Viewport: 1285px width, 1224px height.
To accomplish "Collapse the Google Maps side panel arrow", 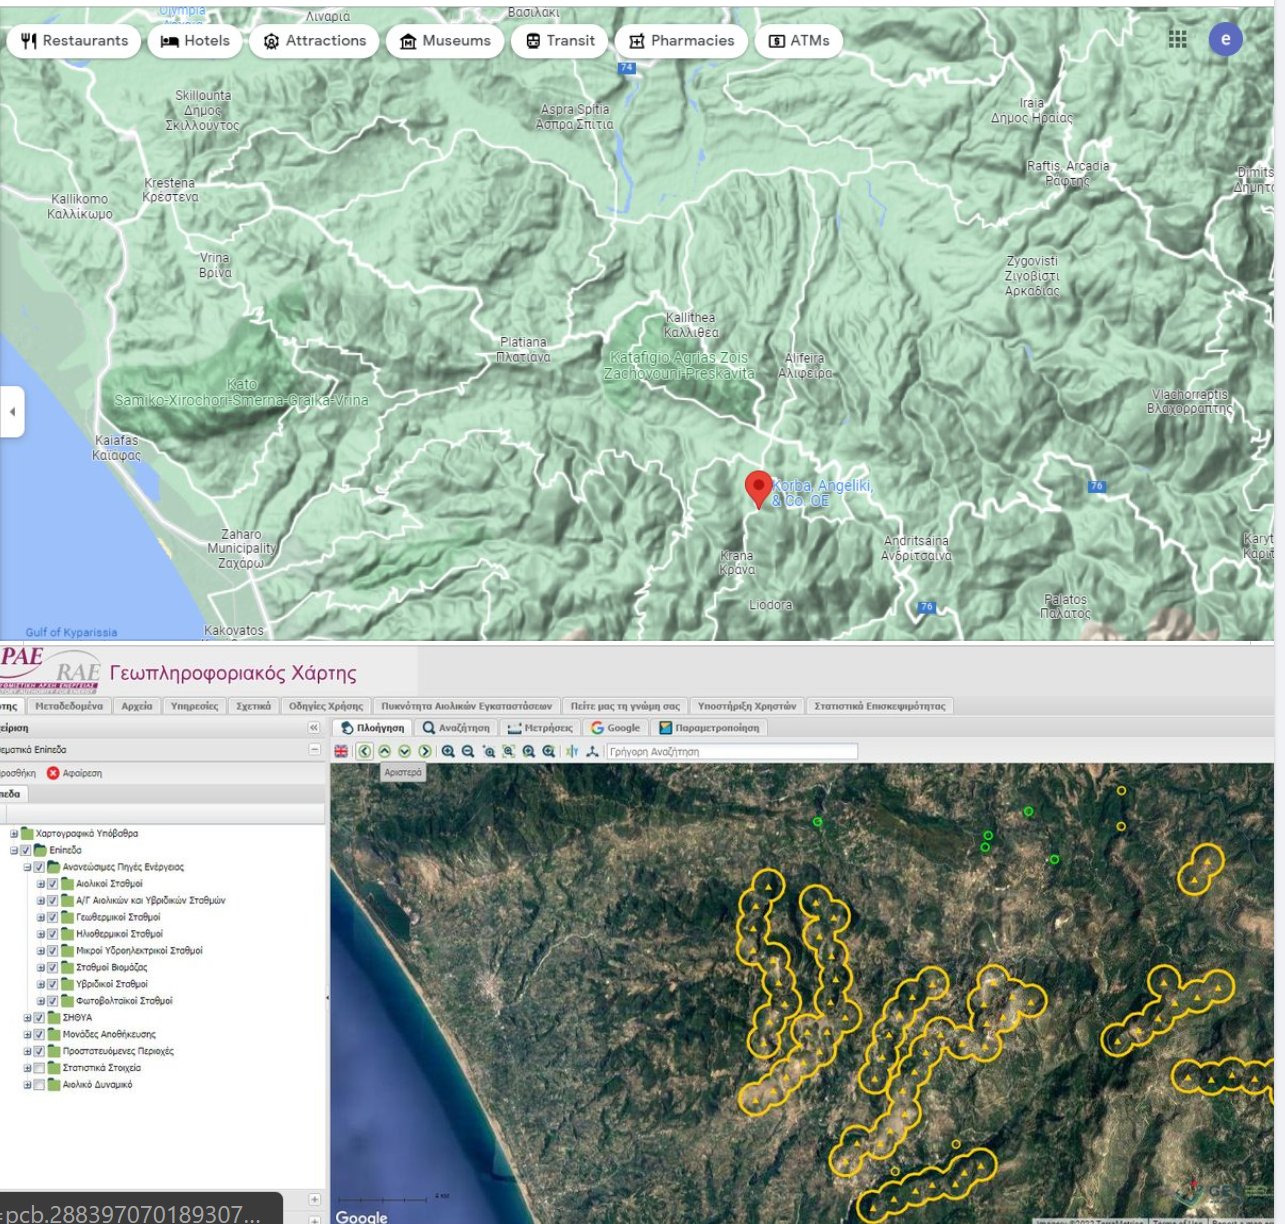I will pos(12,411).
